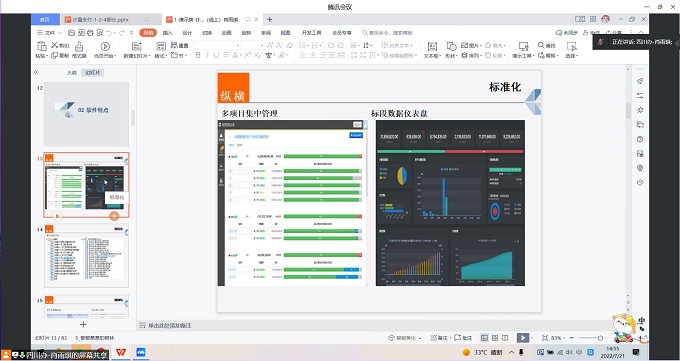Toggle underline formatting
The width and height of the screenshot is (680, 361).
216,55
